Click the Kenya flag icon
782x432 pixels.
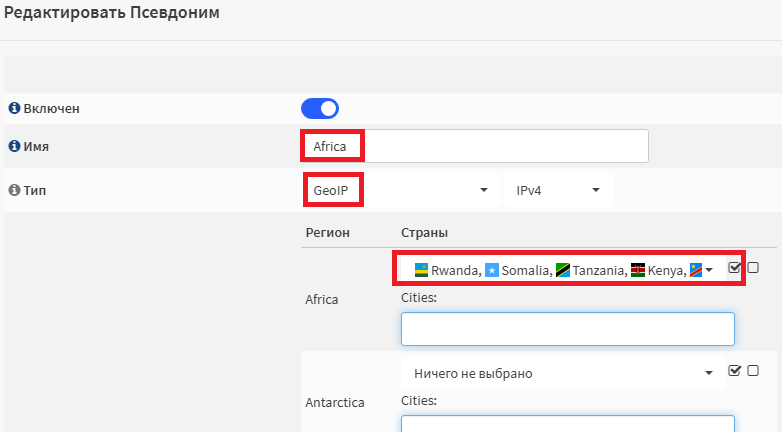[x=638, y=270]
